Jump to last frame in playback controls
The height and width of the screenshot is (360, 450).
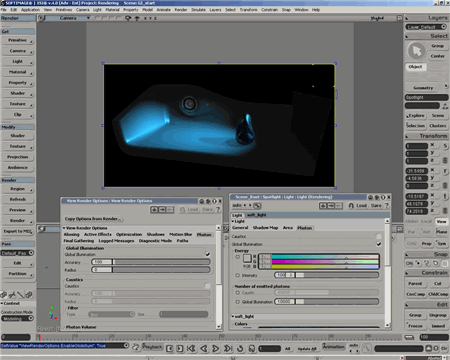coord(228,348)
